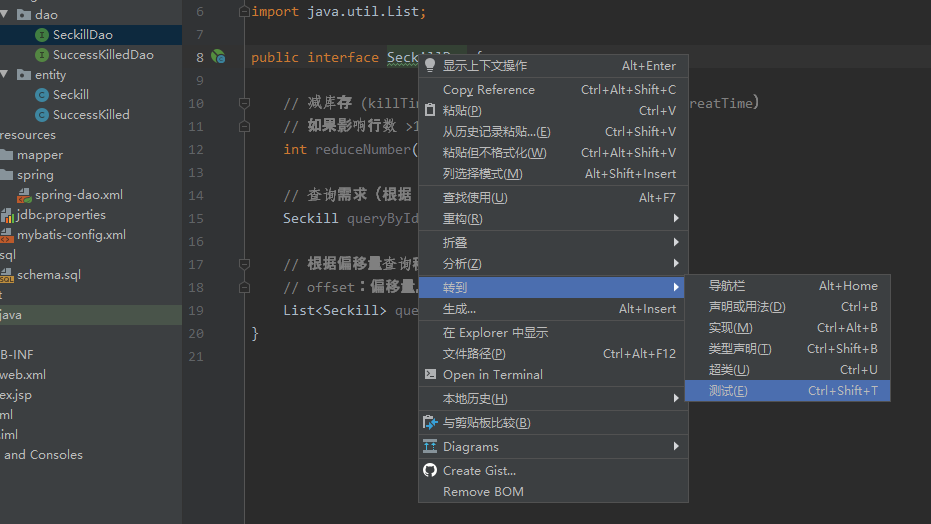Click the SuccessKilled class icon

click(x=42, y=115)
